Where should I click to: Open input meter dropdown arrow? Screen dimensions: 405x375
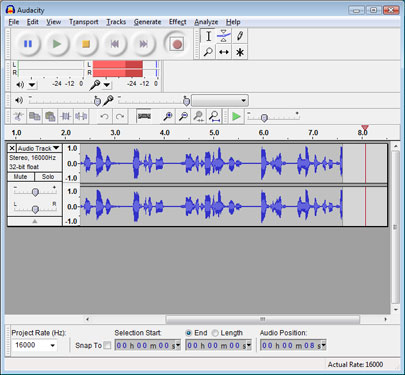(107, 85)
